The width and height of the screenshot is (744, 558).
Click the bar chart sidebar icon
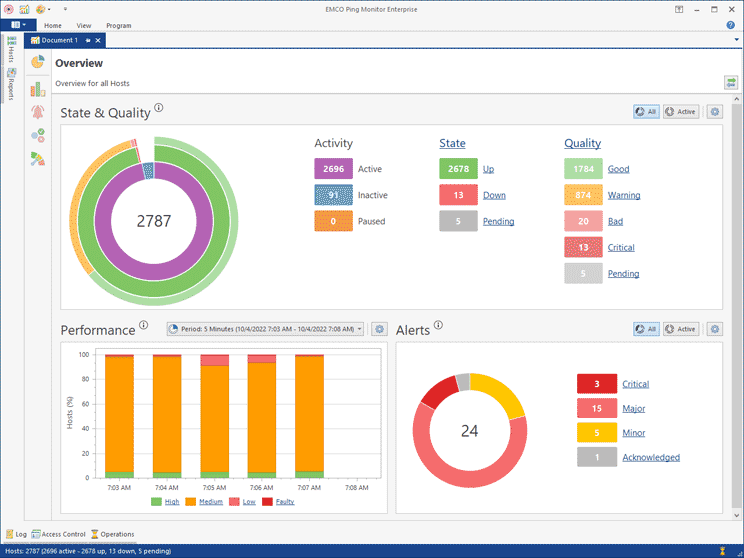38,88
